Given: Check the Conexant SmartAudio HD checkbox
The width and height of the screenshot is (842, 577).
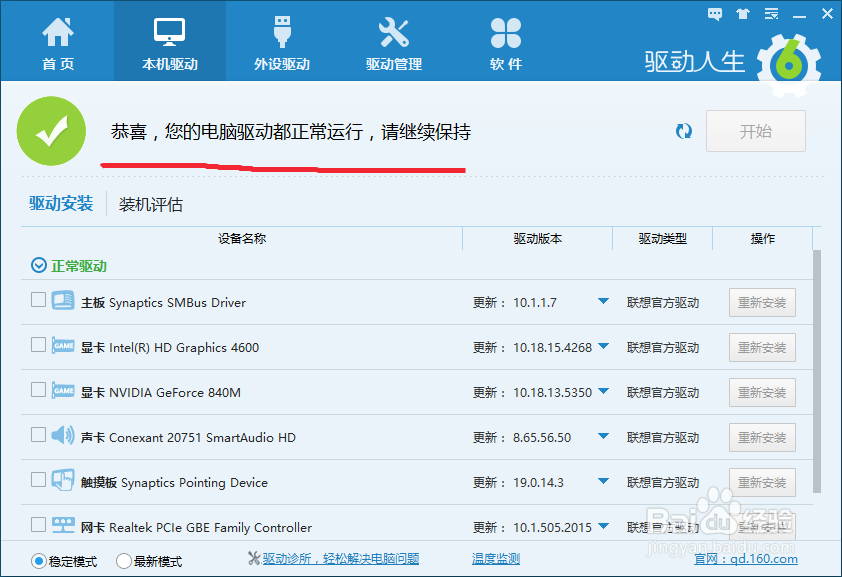Looking at the screenshot, I should pyautogui.click(x=38, y=434).
